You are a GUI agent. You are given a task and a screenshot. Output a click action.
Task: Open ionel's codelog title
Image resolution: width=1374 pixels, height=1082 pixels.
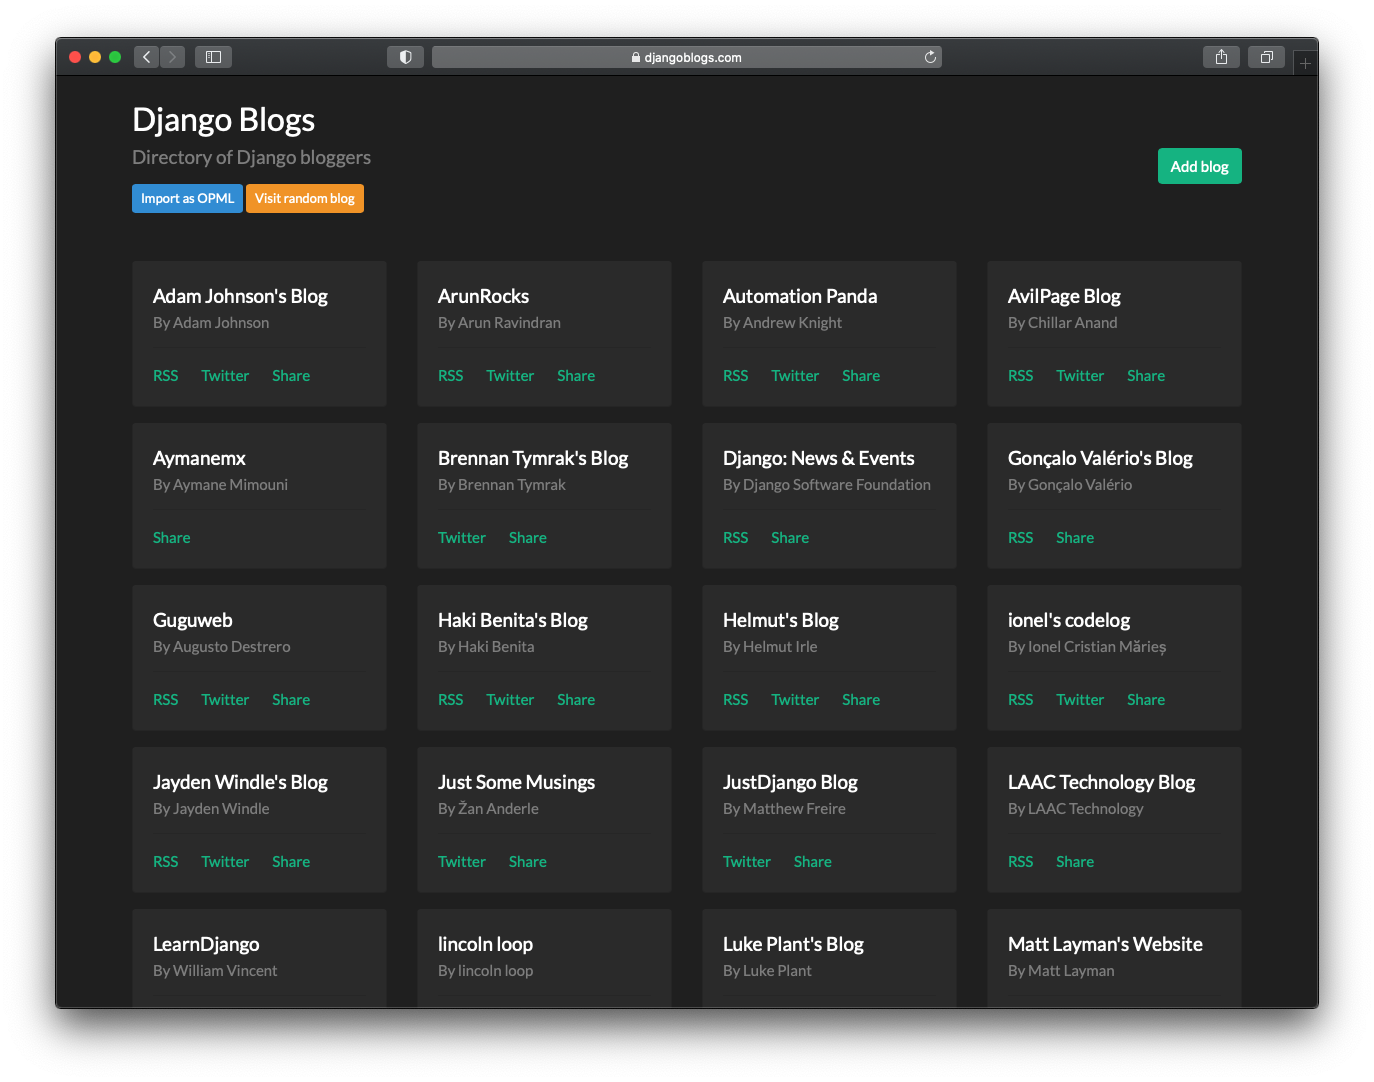point(1069,620)
